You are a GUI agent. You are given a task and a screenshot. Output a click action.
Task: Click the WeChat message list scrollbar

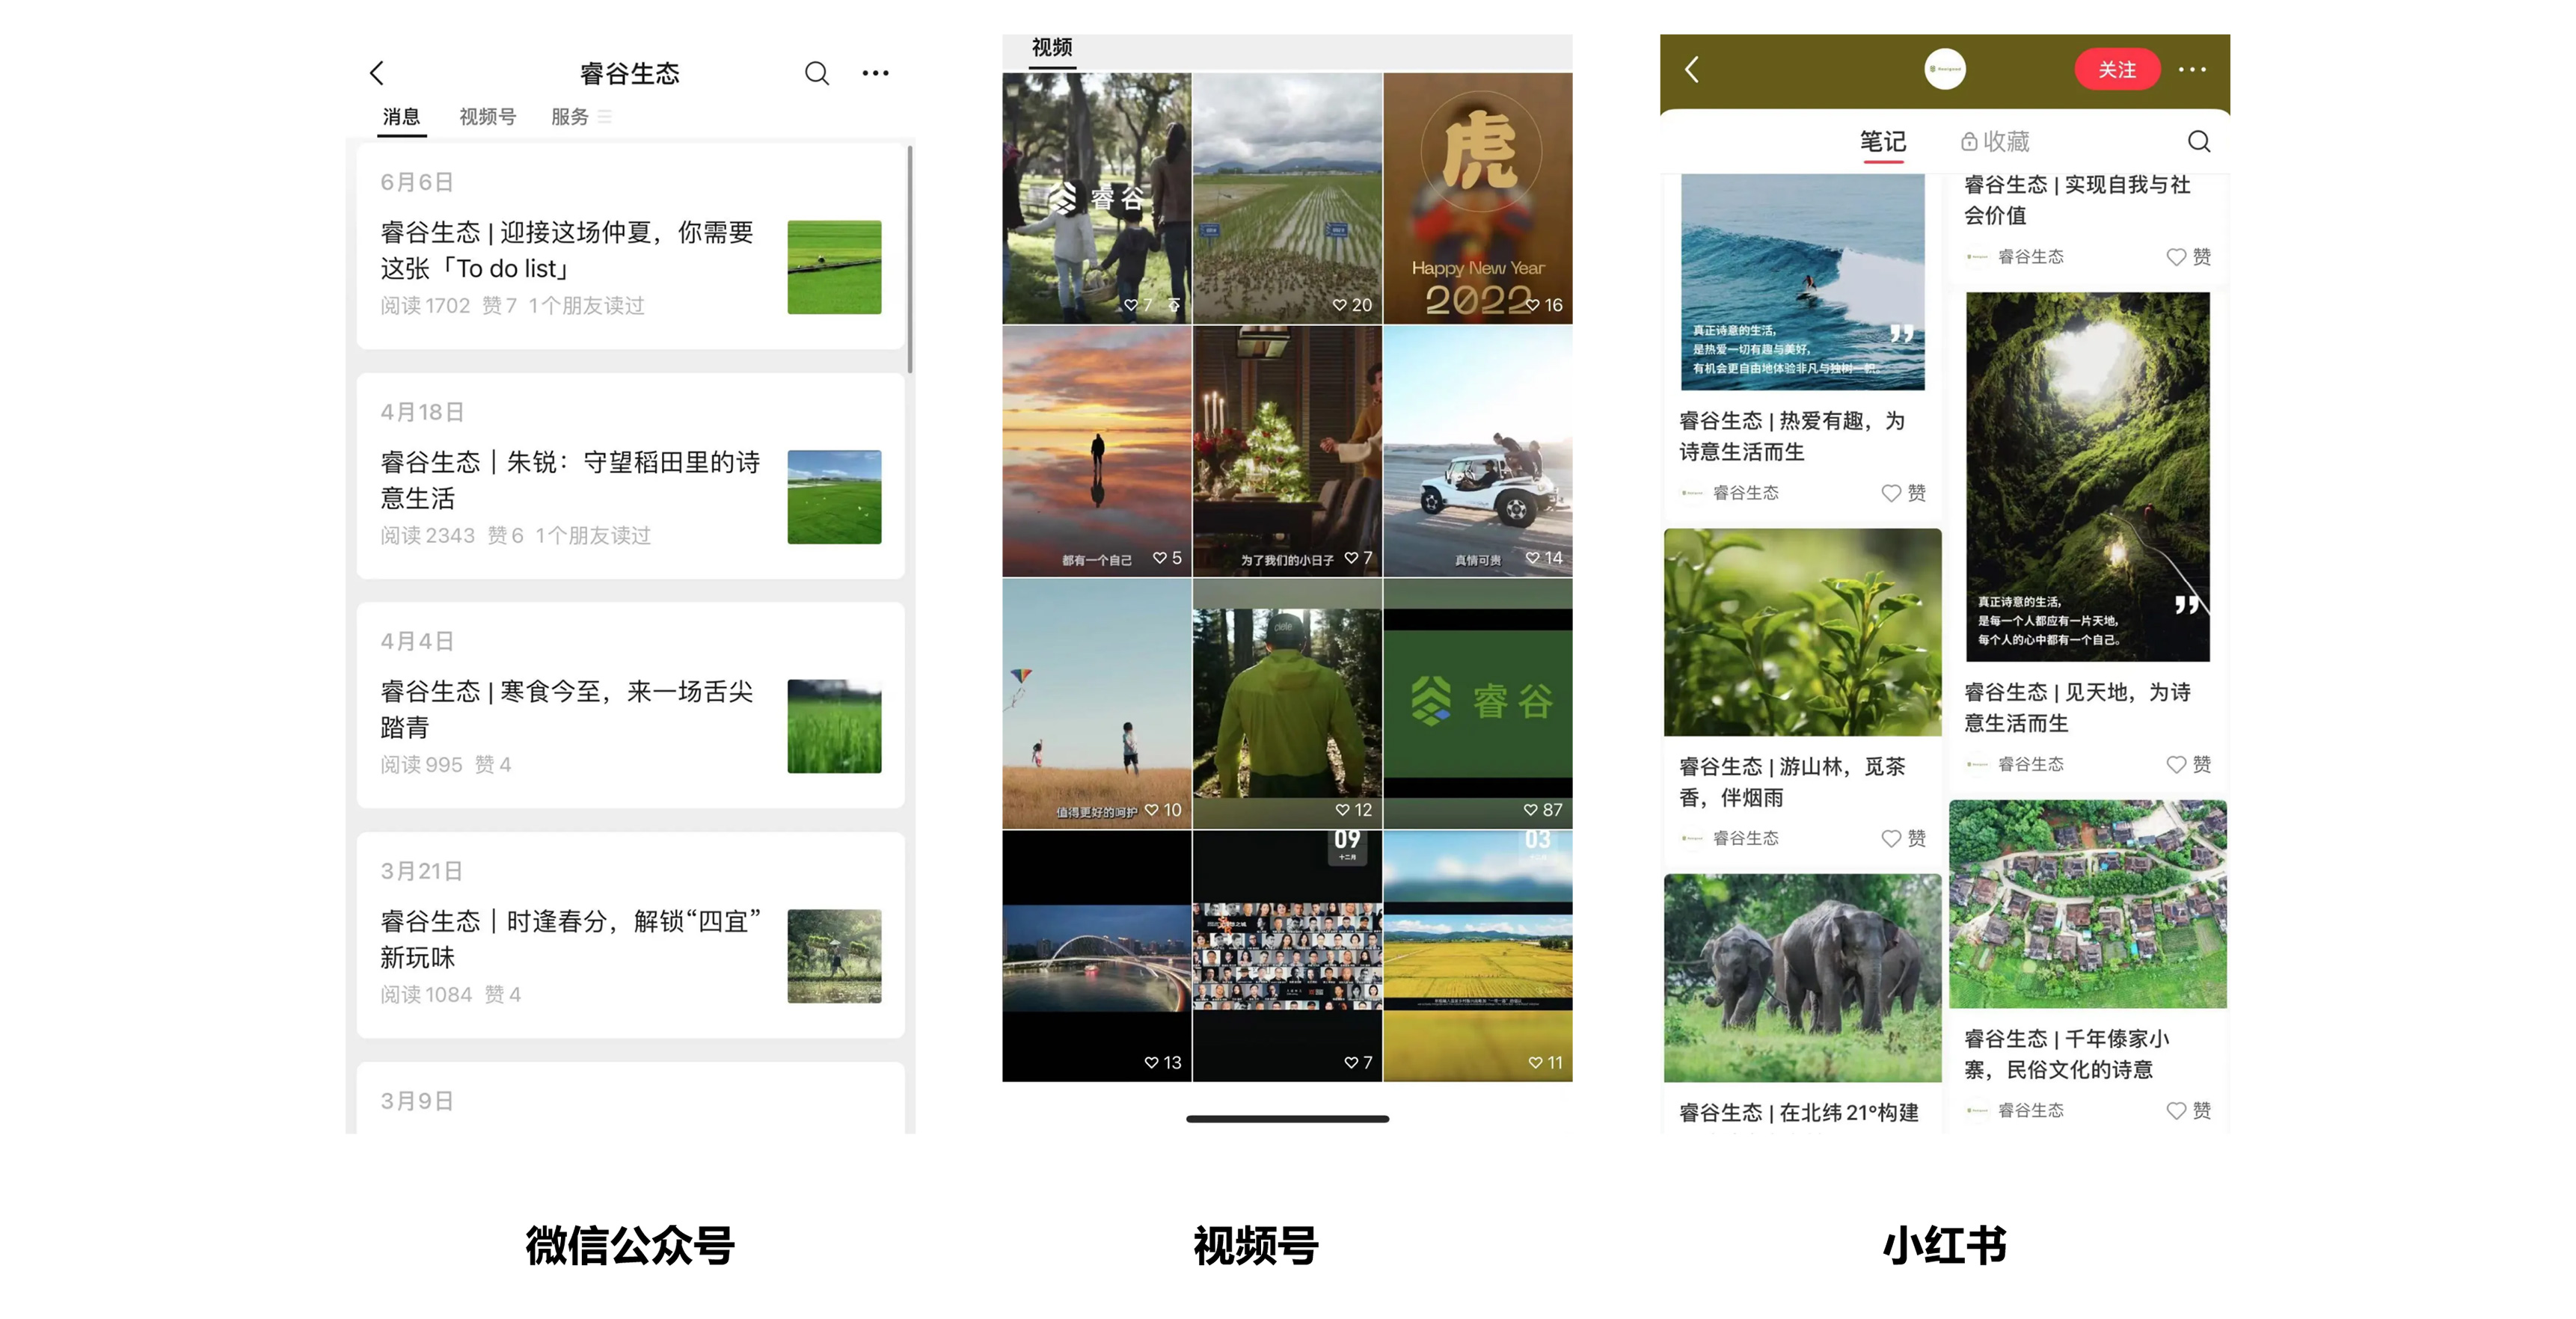(910, 260)
